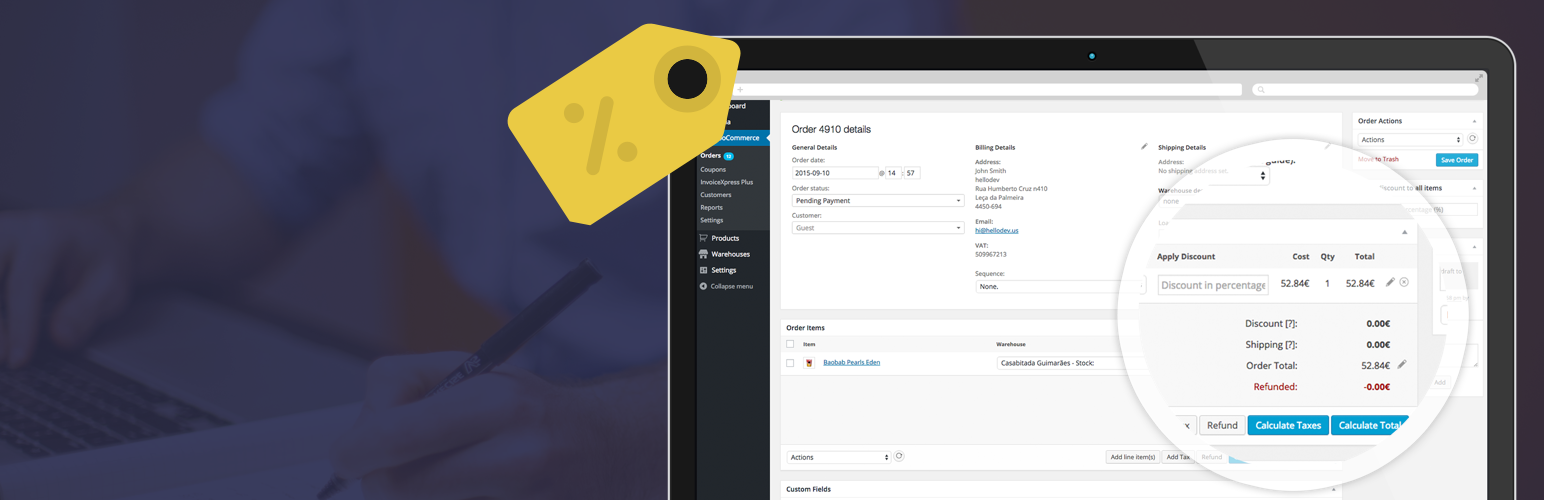This screenshot has width=1544, height=500.
Task: Apply bulk item action circular icon
Action: (x=899, y=456)
